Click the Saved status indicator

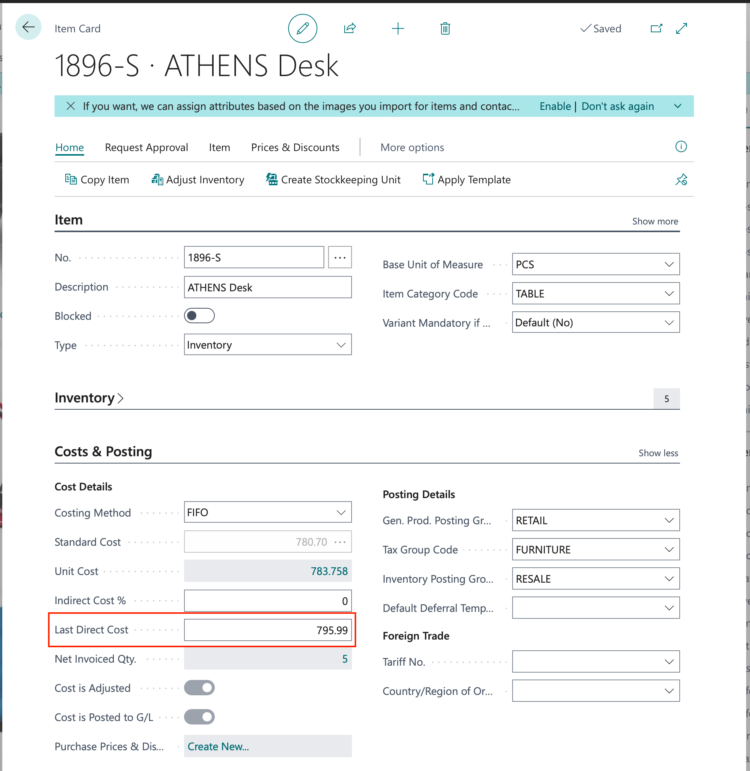coord(600,29)
